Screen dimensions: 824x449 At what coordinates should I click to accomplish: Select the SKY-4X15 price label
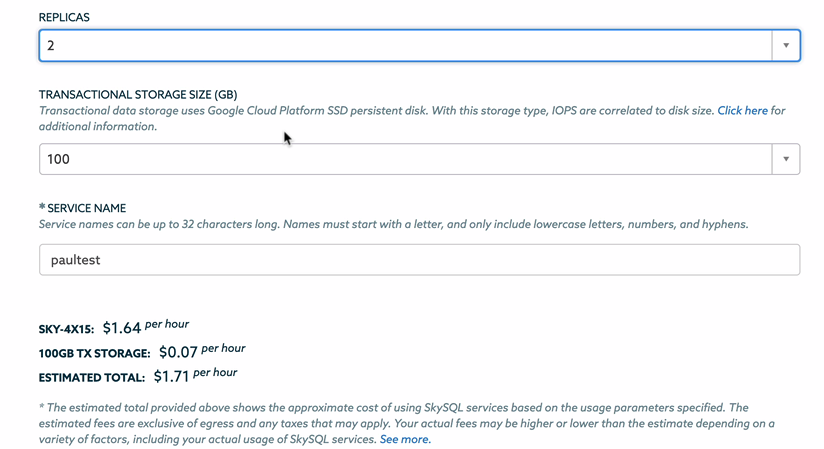point(66,329)
